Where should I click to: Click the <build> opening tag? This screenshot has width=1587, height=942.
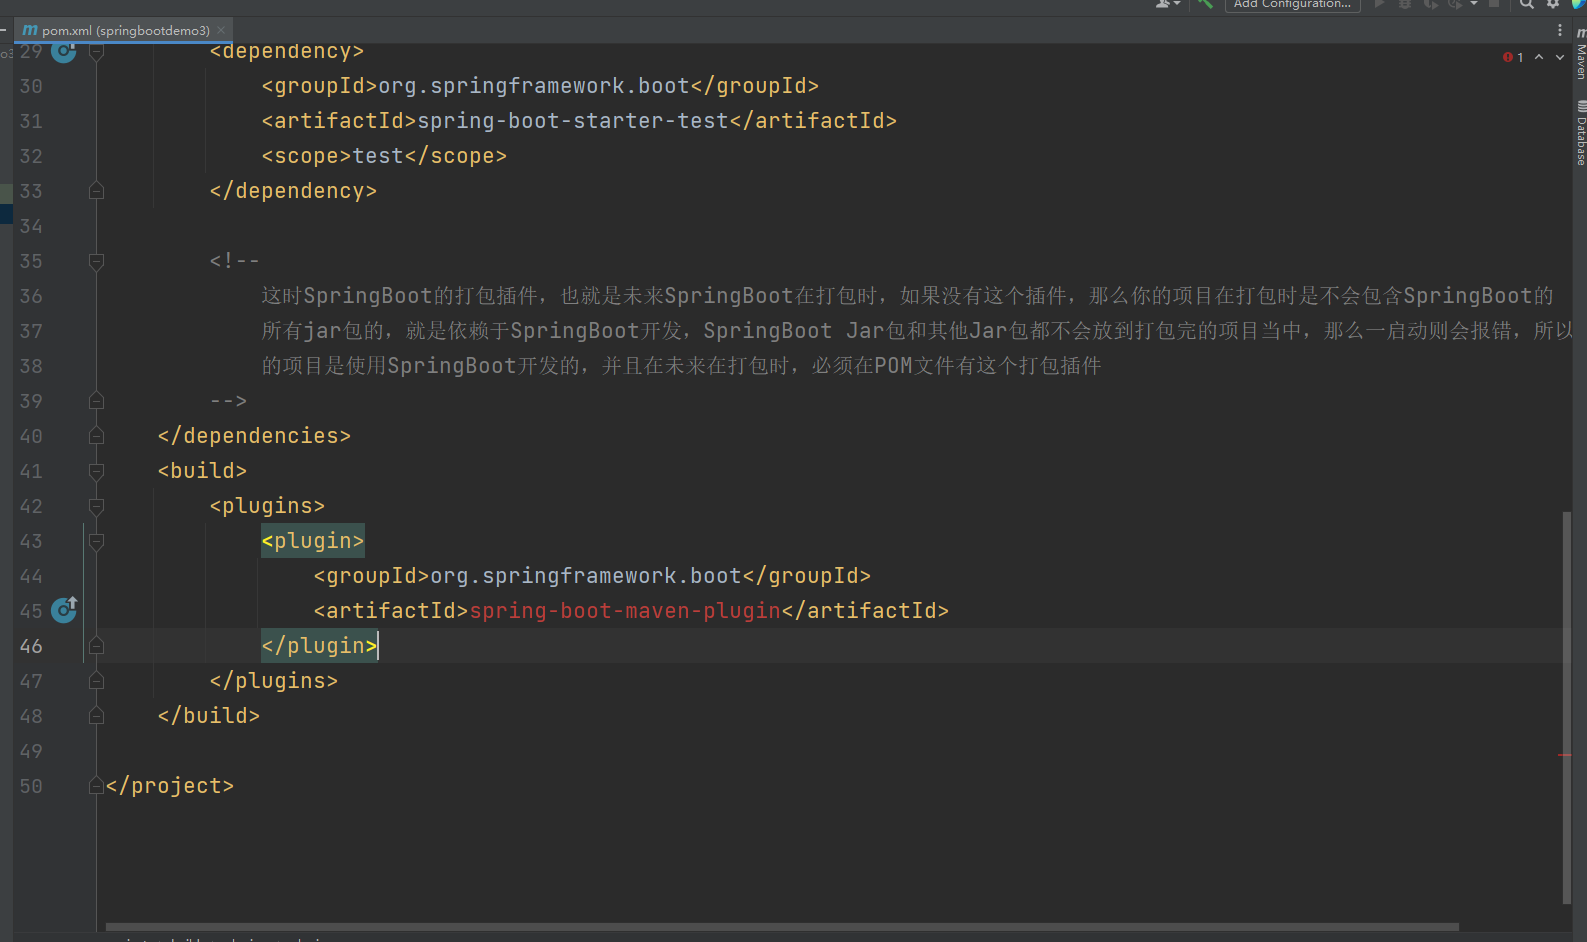click(202, 471)
